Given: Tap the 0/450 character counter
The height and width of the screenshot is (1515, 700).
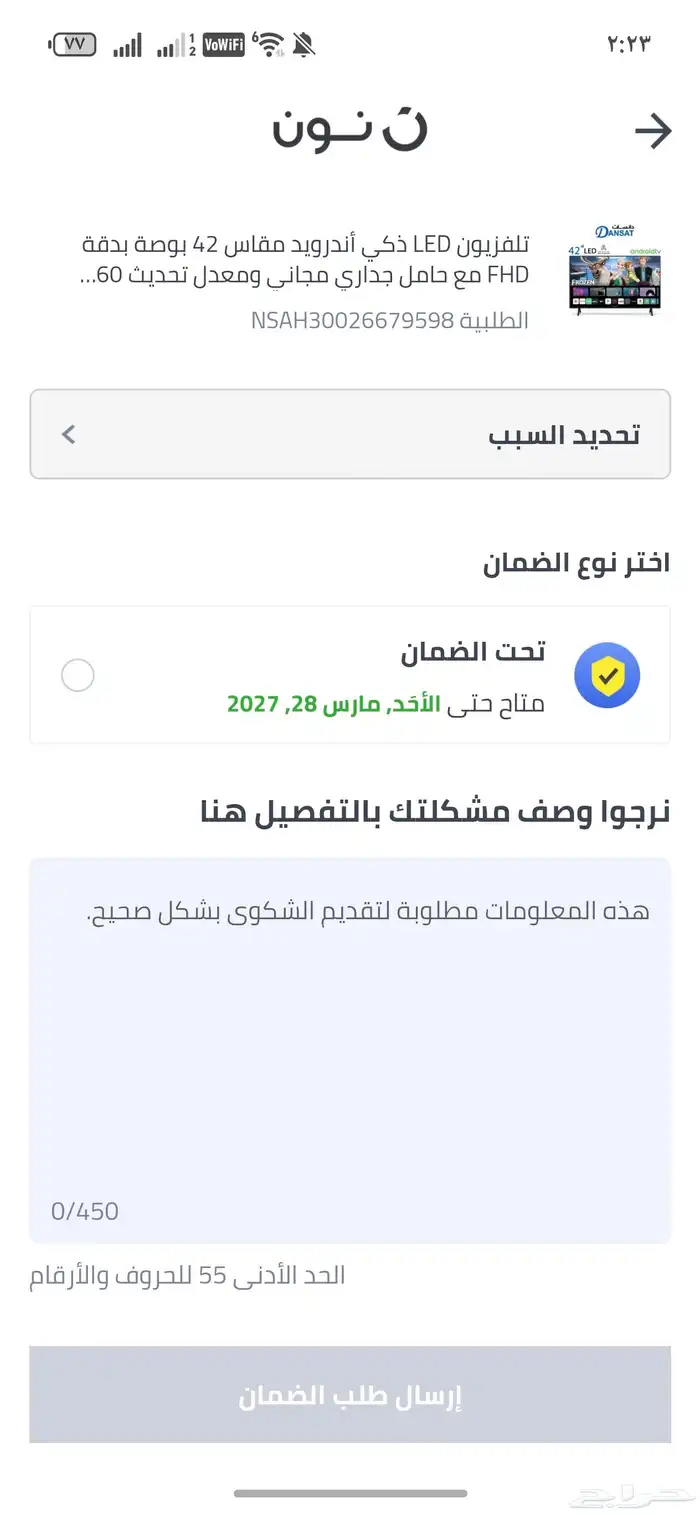Looking at the screenshot, I should (x=85, y=1211).
